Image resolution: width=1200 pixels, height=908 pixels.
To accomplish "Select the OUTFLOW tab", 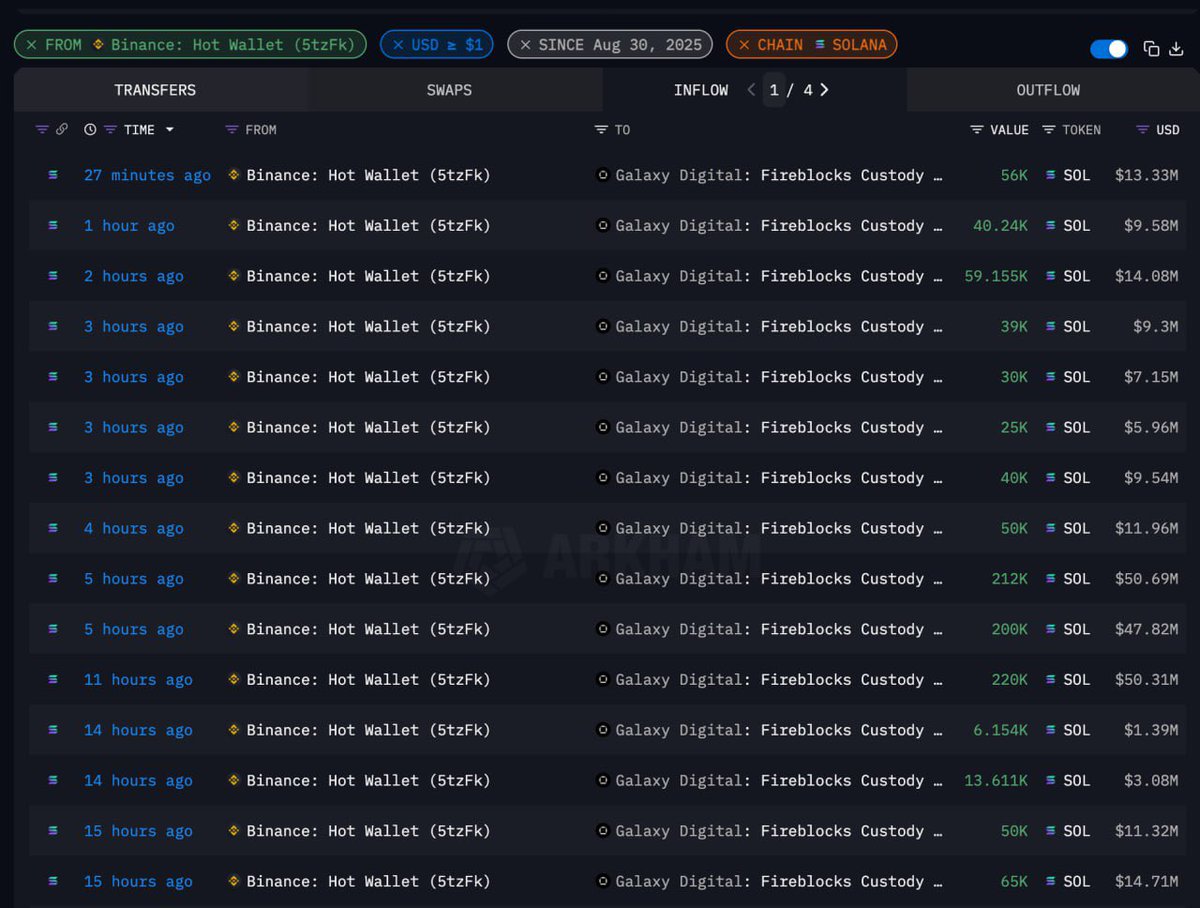I will (1048, 90).
